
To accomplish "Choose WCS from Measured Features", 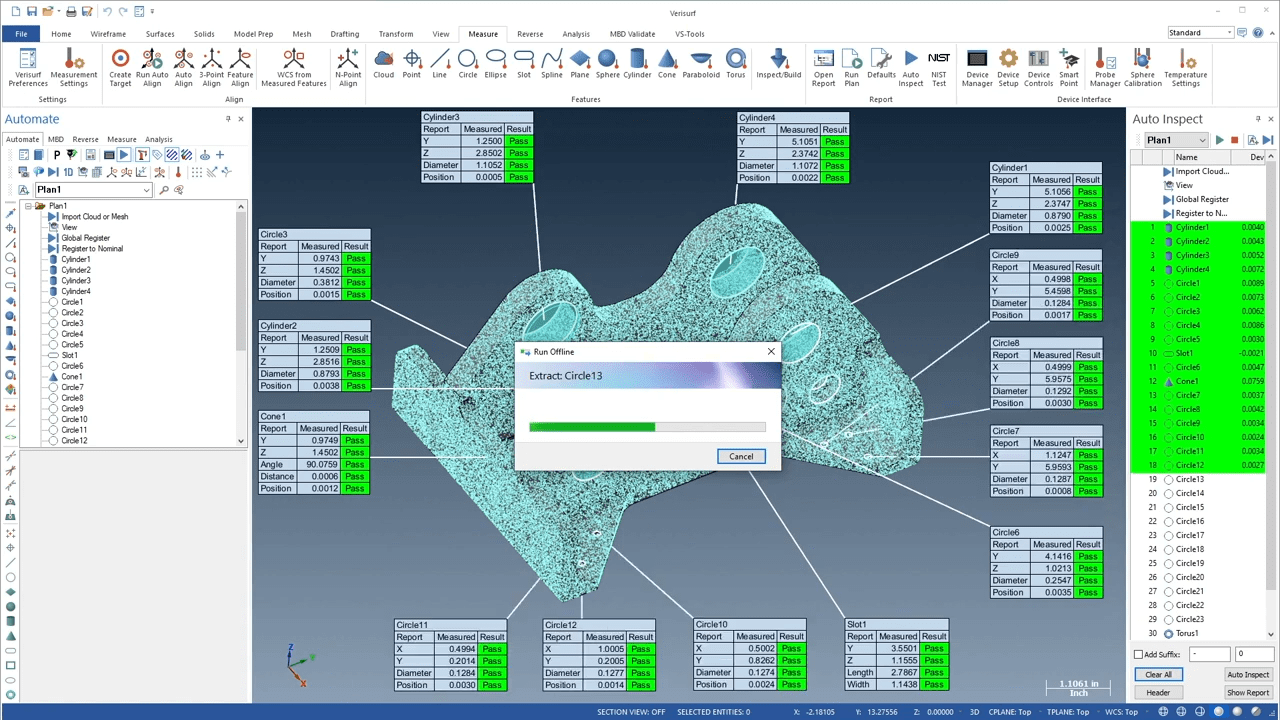I will 294,67.
